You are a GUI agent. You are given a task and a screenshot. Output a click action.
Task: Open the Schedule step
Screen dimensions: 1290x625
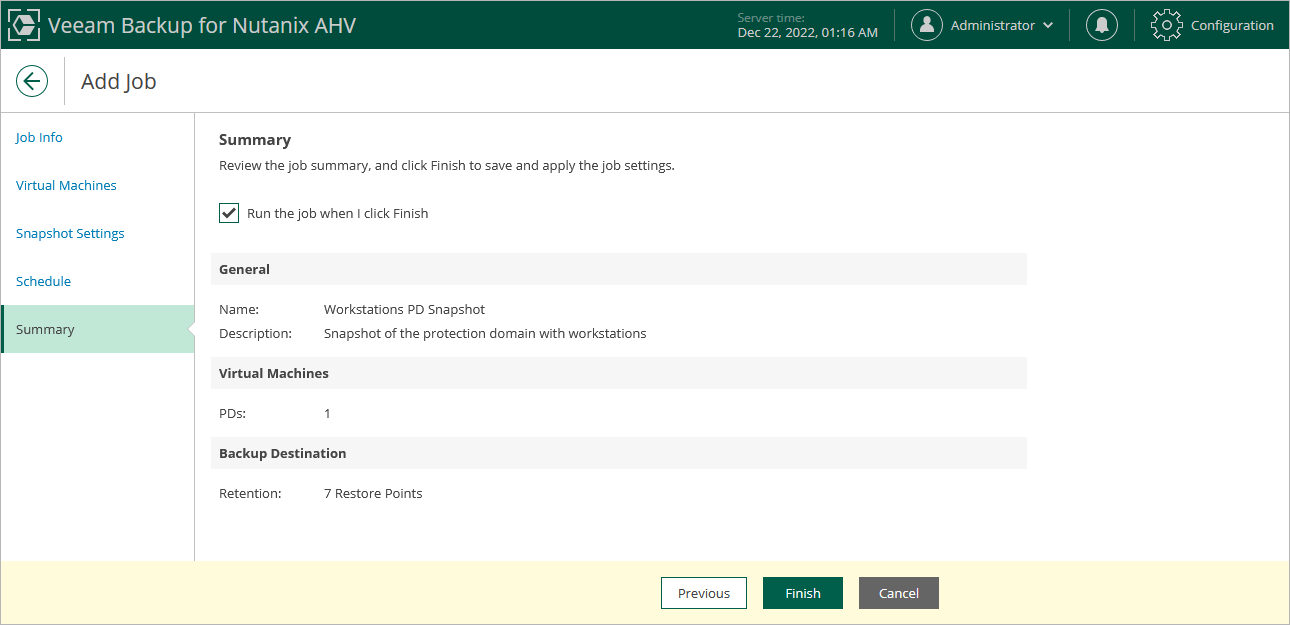43,281
